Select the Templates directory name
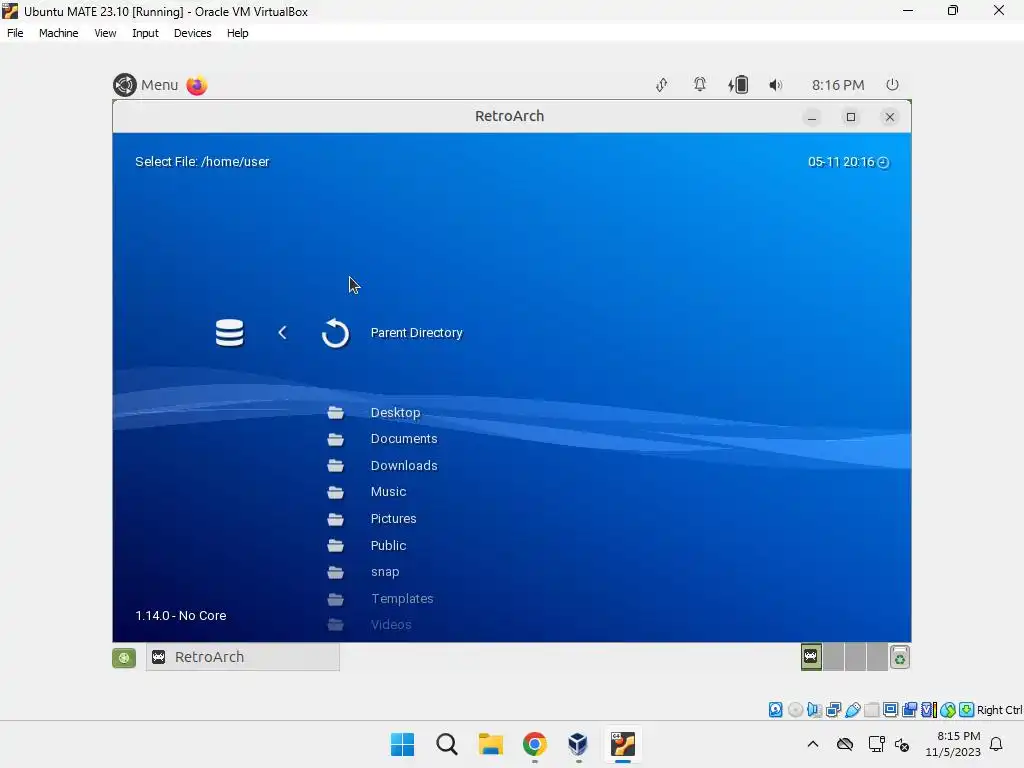 402,598
